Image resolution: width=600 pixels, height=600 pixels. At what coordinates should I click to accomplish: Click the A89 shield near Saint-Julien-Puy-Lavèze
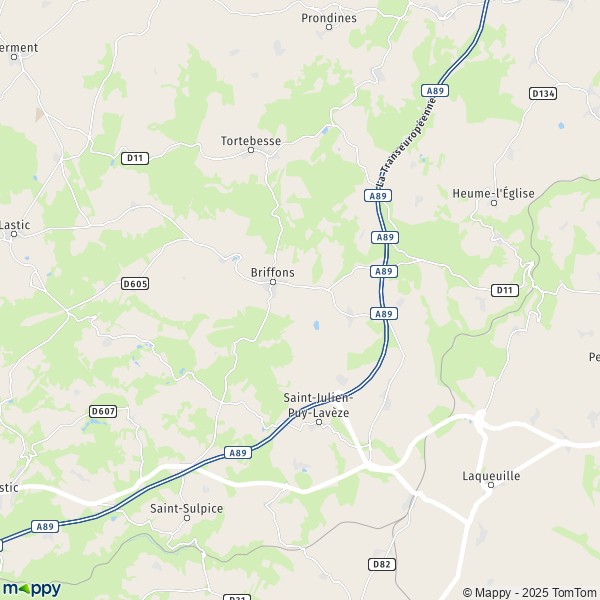tap(238, 453)
